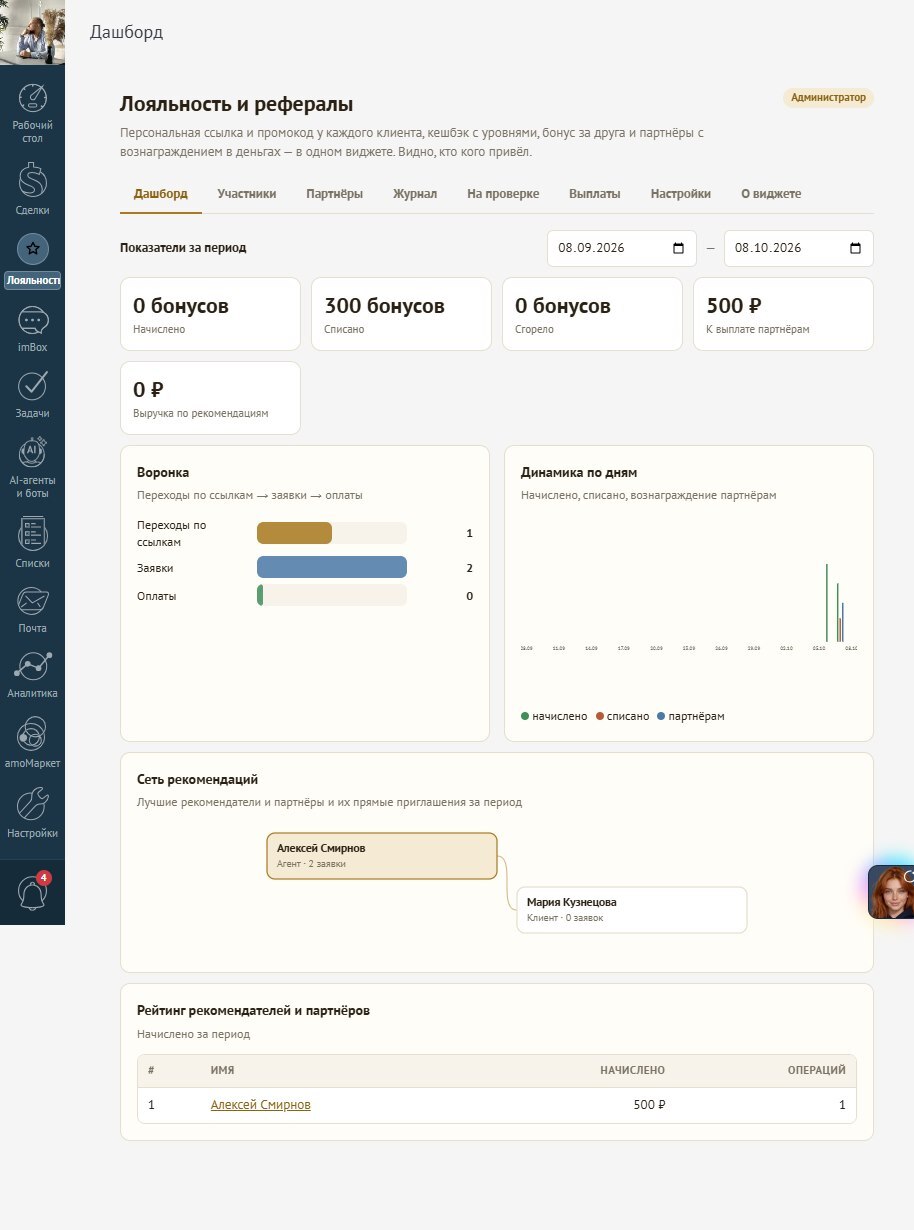This screenshot has width=914, height=1230.
Task: Select the Лояльность star icon
Action: coord(33,248)
